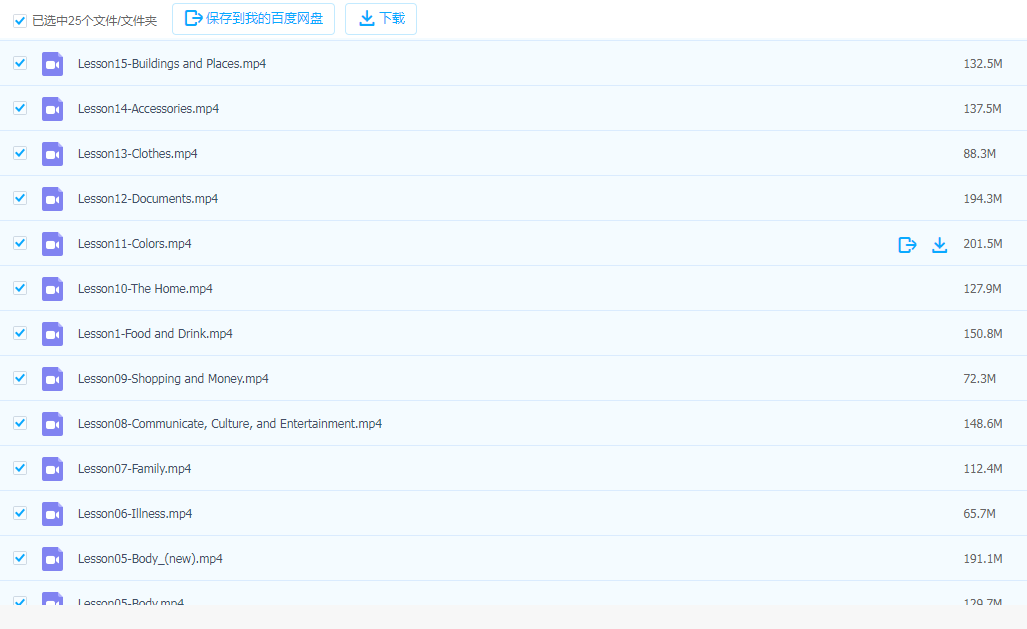Viewport: 1027px width, 629px height.
Task: Toggle checkbox for Lesson08-Communicate, Culture, and Entertainment
Action: click(x=20, y=423)
